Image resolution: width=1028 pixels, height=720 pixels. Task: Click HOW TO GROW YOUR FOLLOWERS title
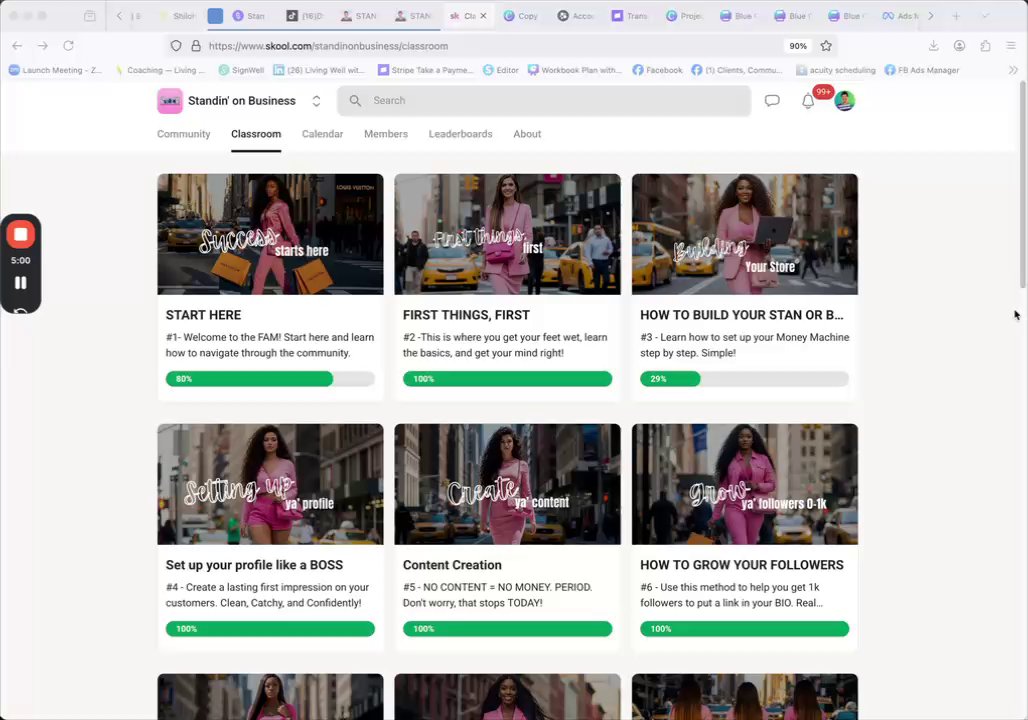[741, 565]
